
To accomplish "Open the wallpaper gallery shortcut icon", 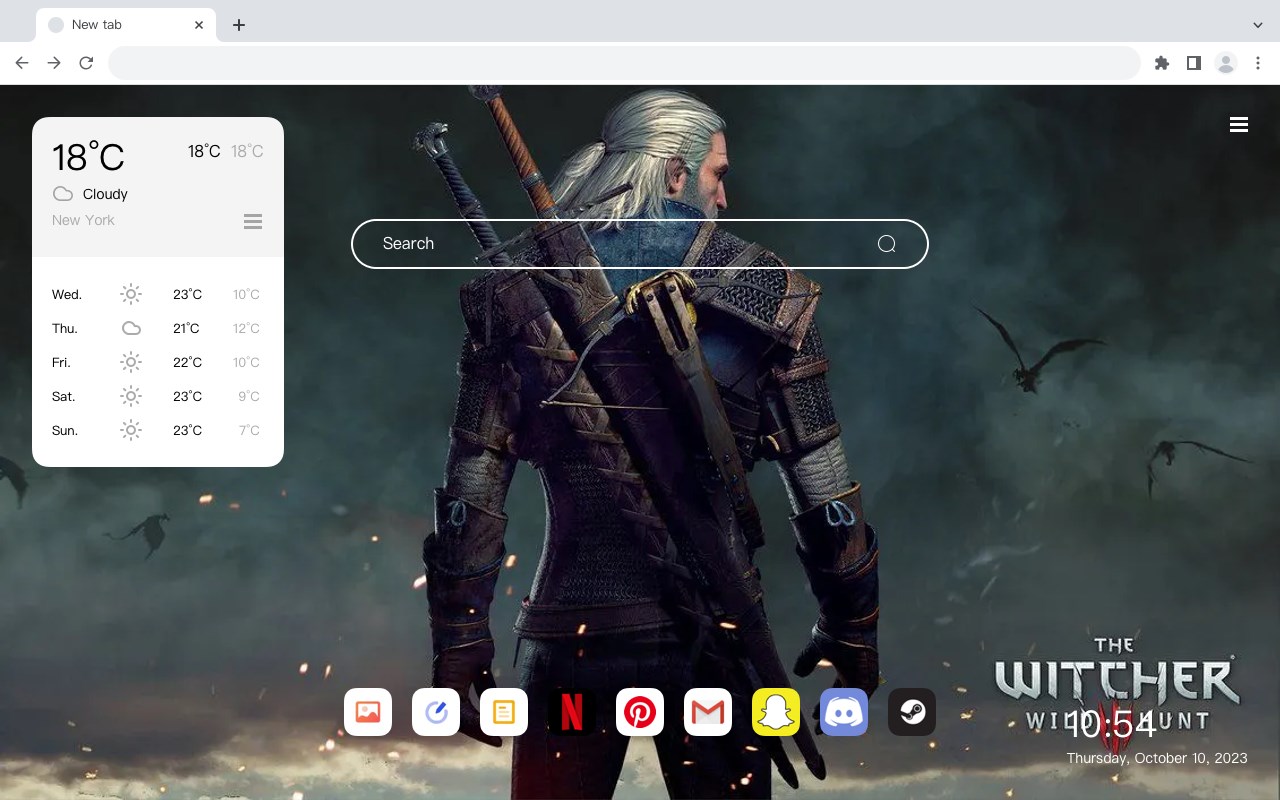I will click(x=368, y=712).
